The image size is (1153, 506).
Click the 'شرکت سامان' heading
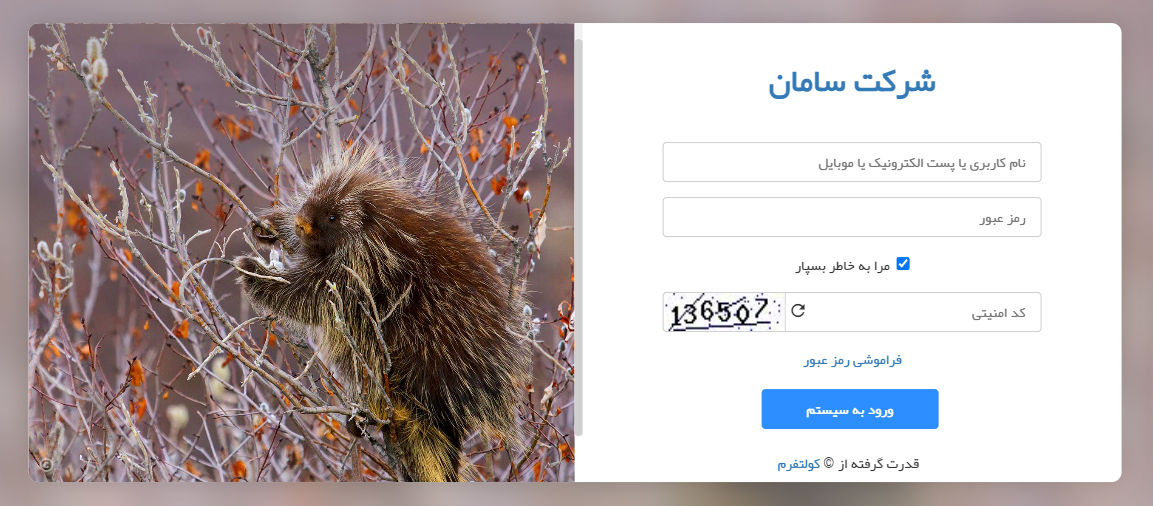852,83
